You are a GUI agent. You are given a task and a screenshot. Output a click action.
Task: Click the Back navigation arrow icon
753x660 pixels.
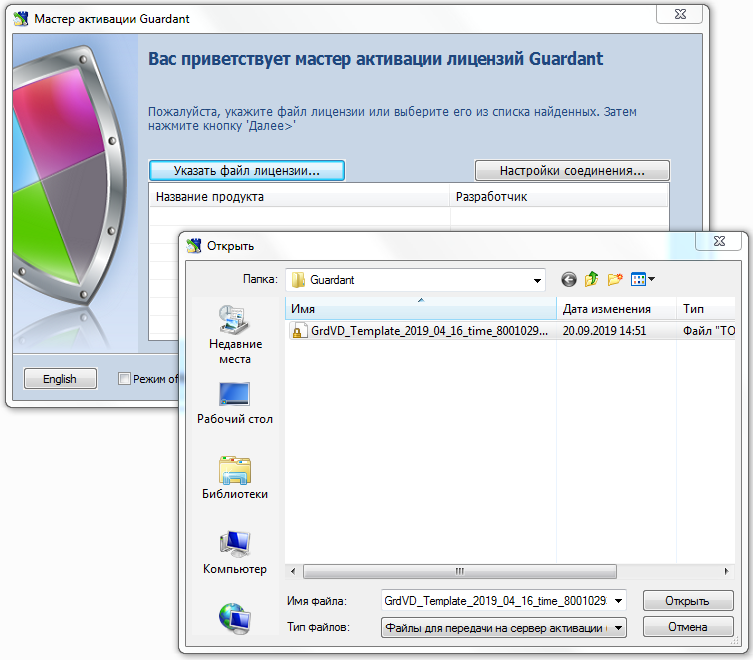click(x=569, y=280)
